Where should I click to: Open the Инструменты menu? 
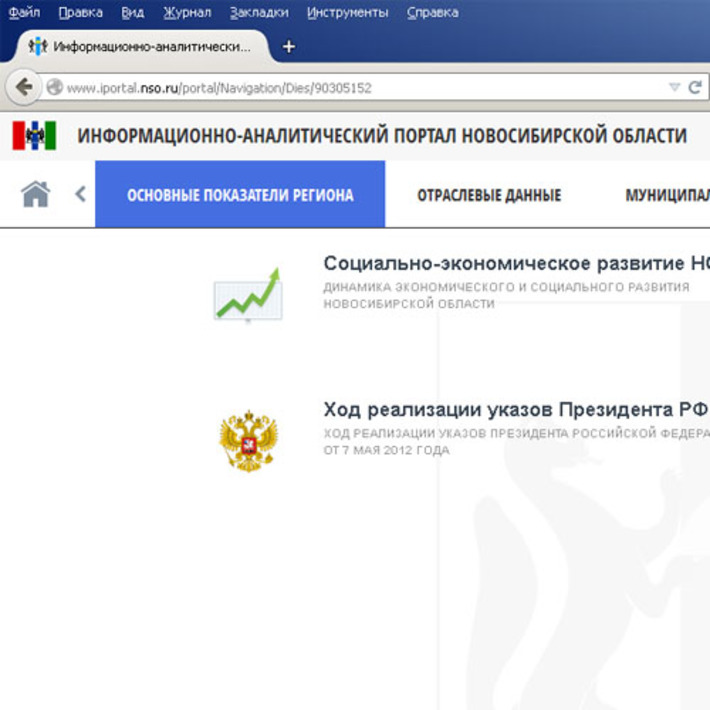click(x=347, y=12)
